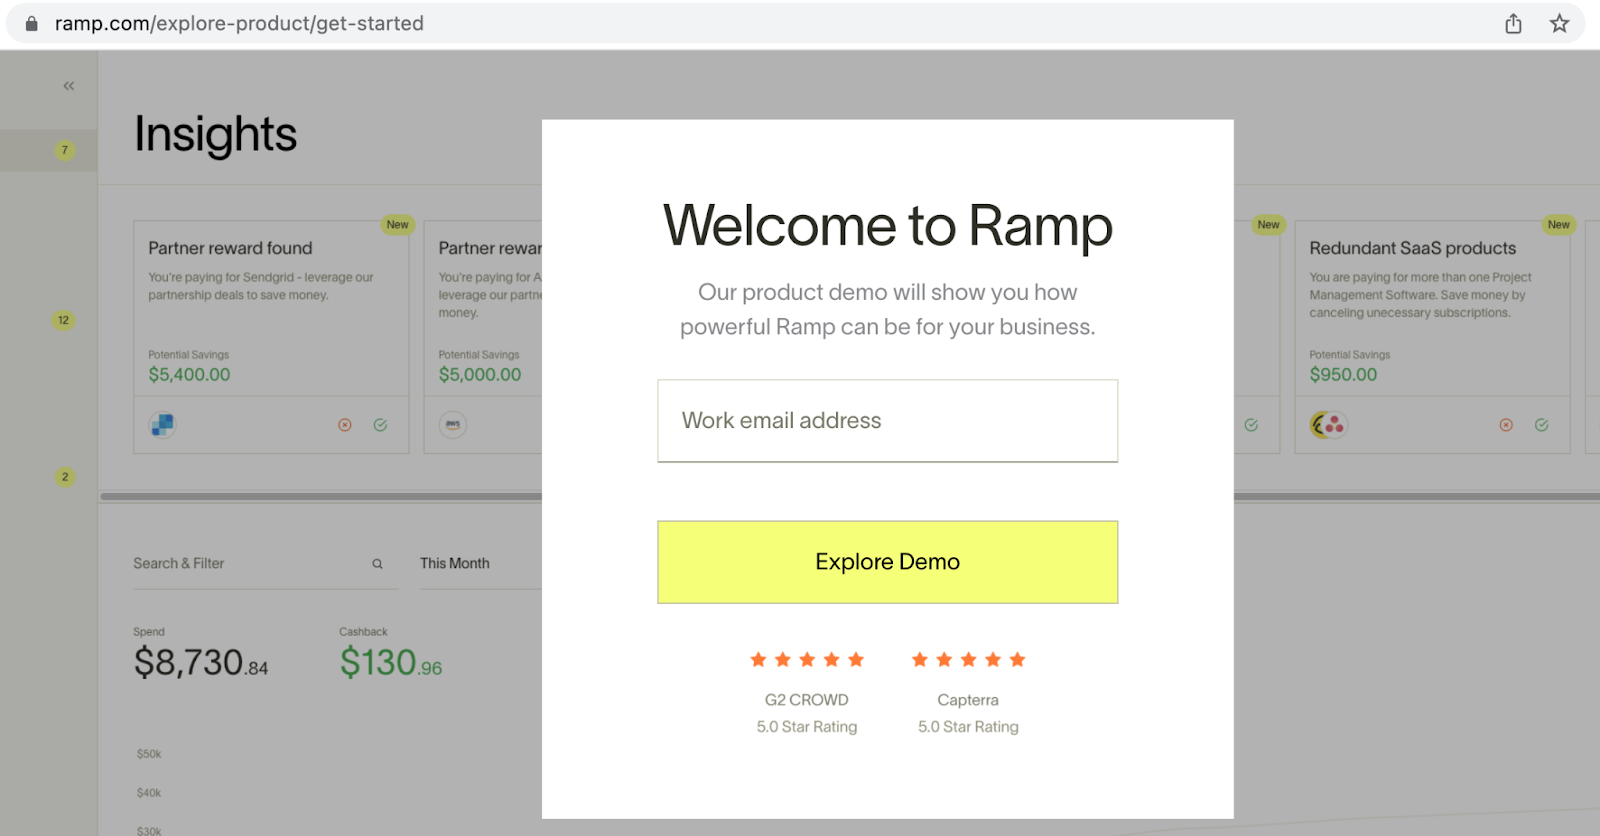
Task: Click the accept check icon left of Redundant SaaS card
Action: coord(1251,425)
